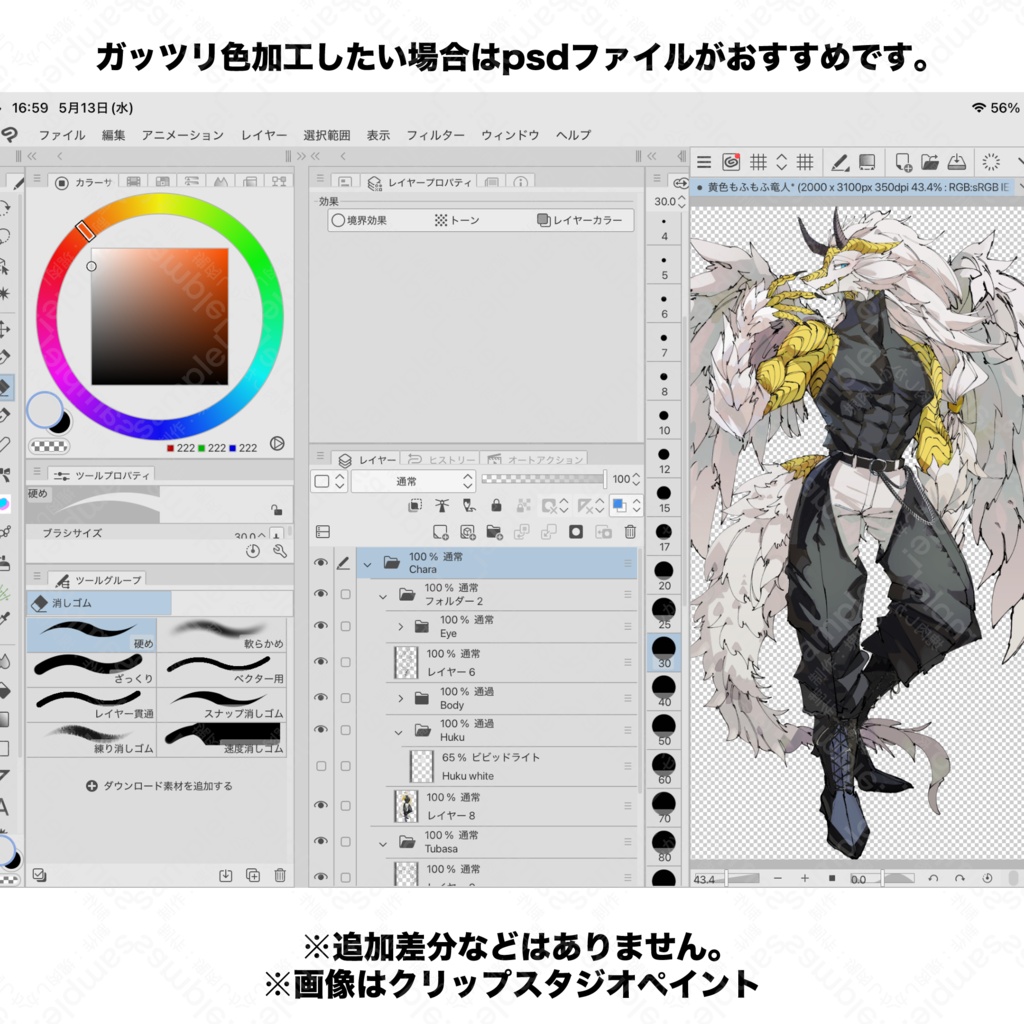This screenshot has height=1024, width=1024.
Task: Select the 境界効果 effect option
Action: coord(359,221)
